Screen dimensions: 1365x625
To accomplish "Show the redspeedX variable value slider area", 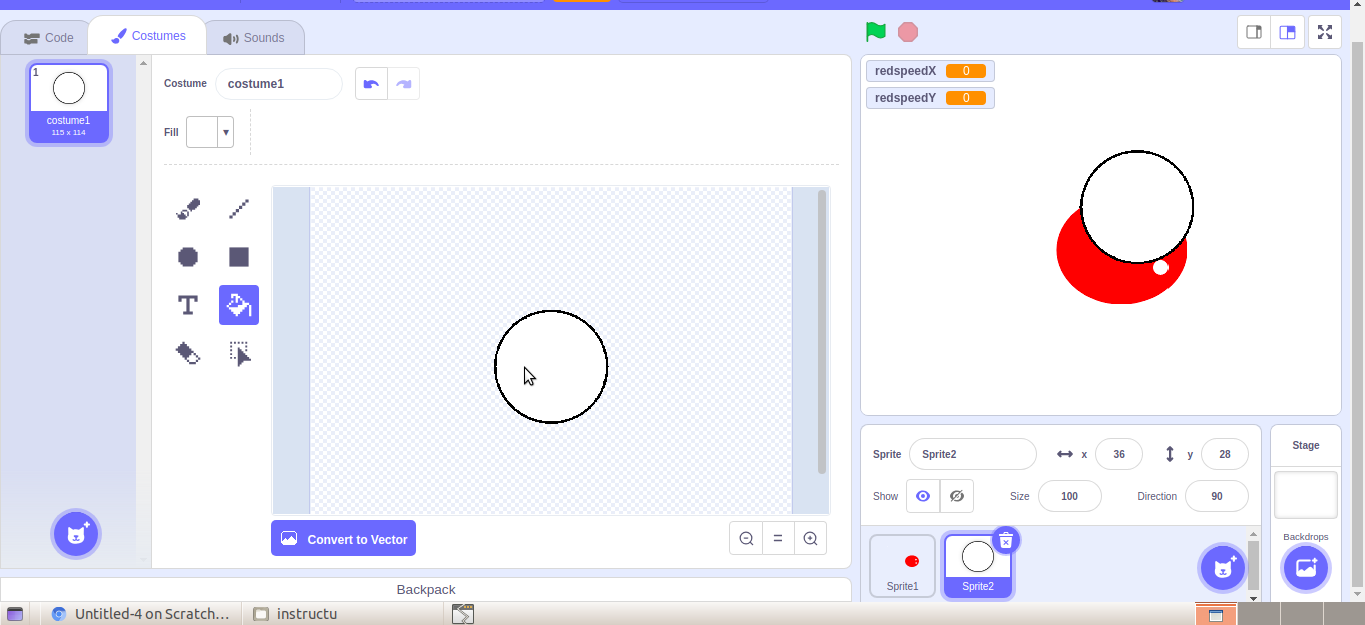I will 929,70.
